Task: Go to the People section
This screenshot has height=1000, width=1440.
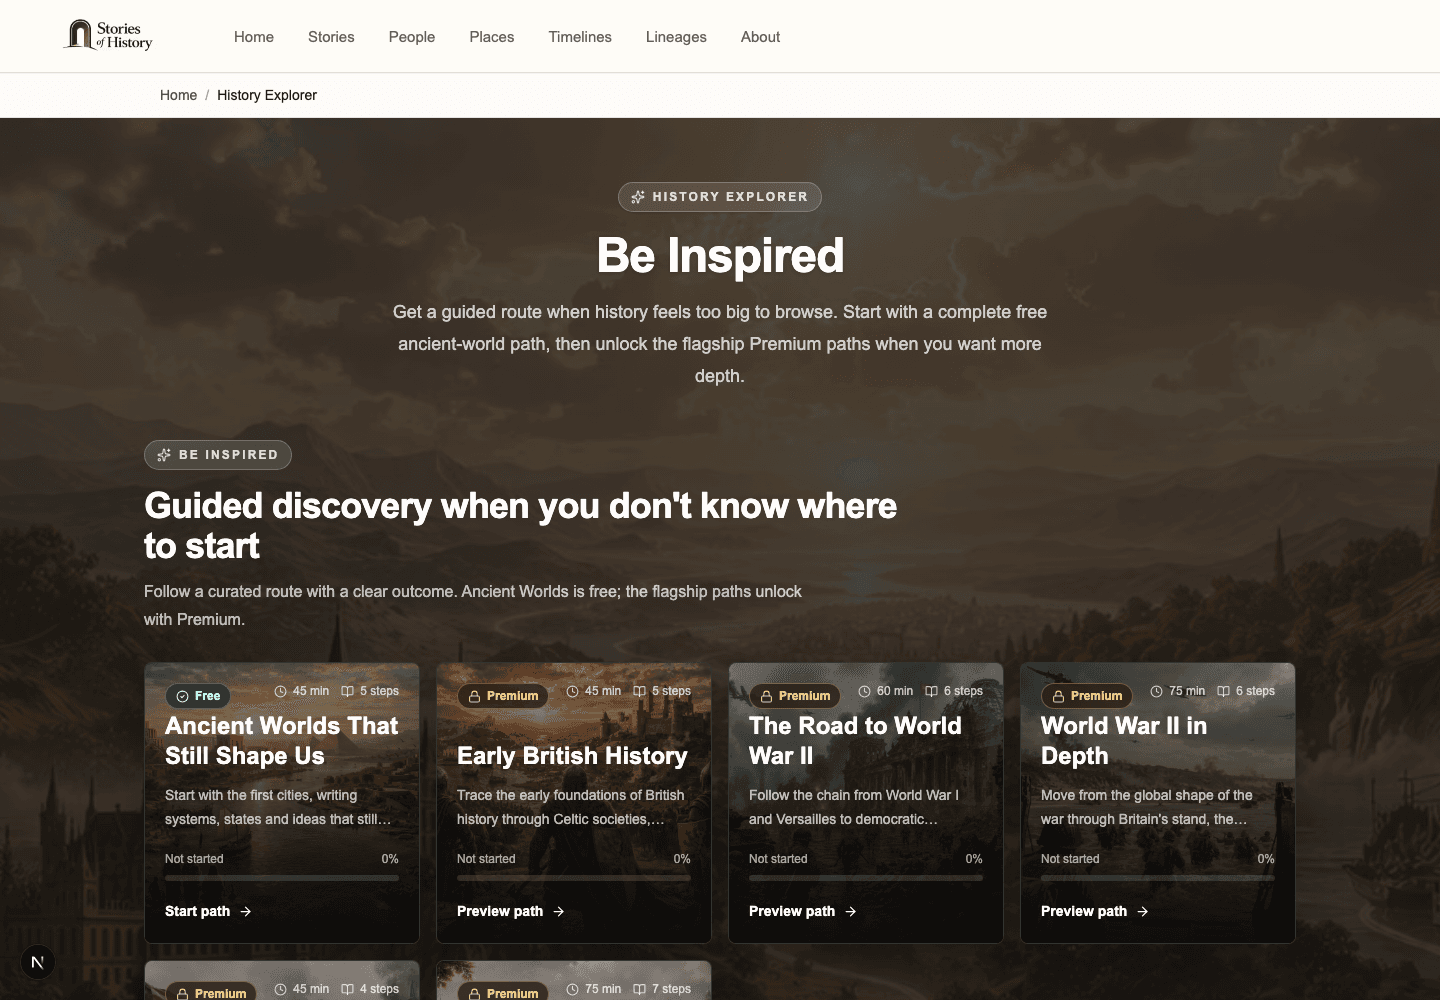Action: pyautogui.click(x=412, y=37)
